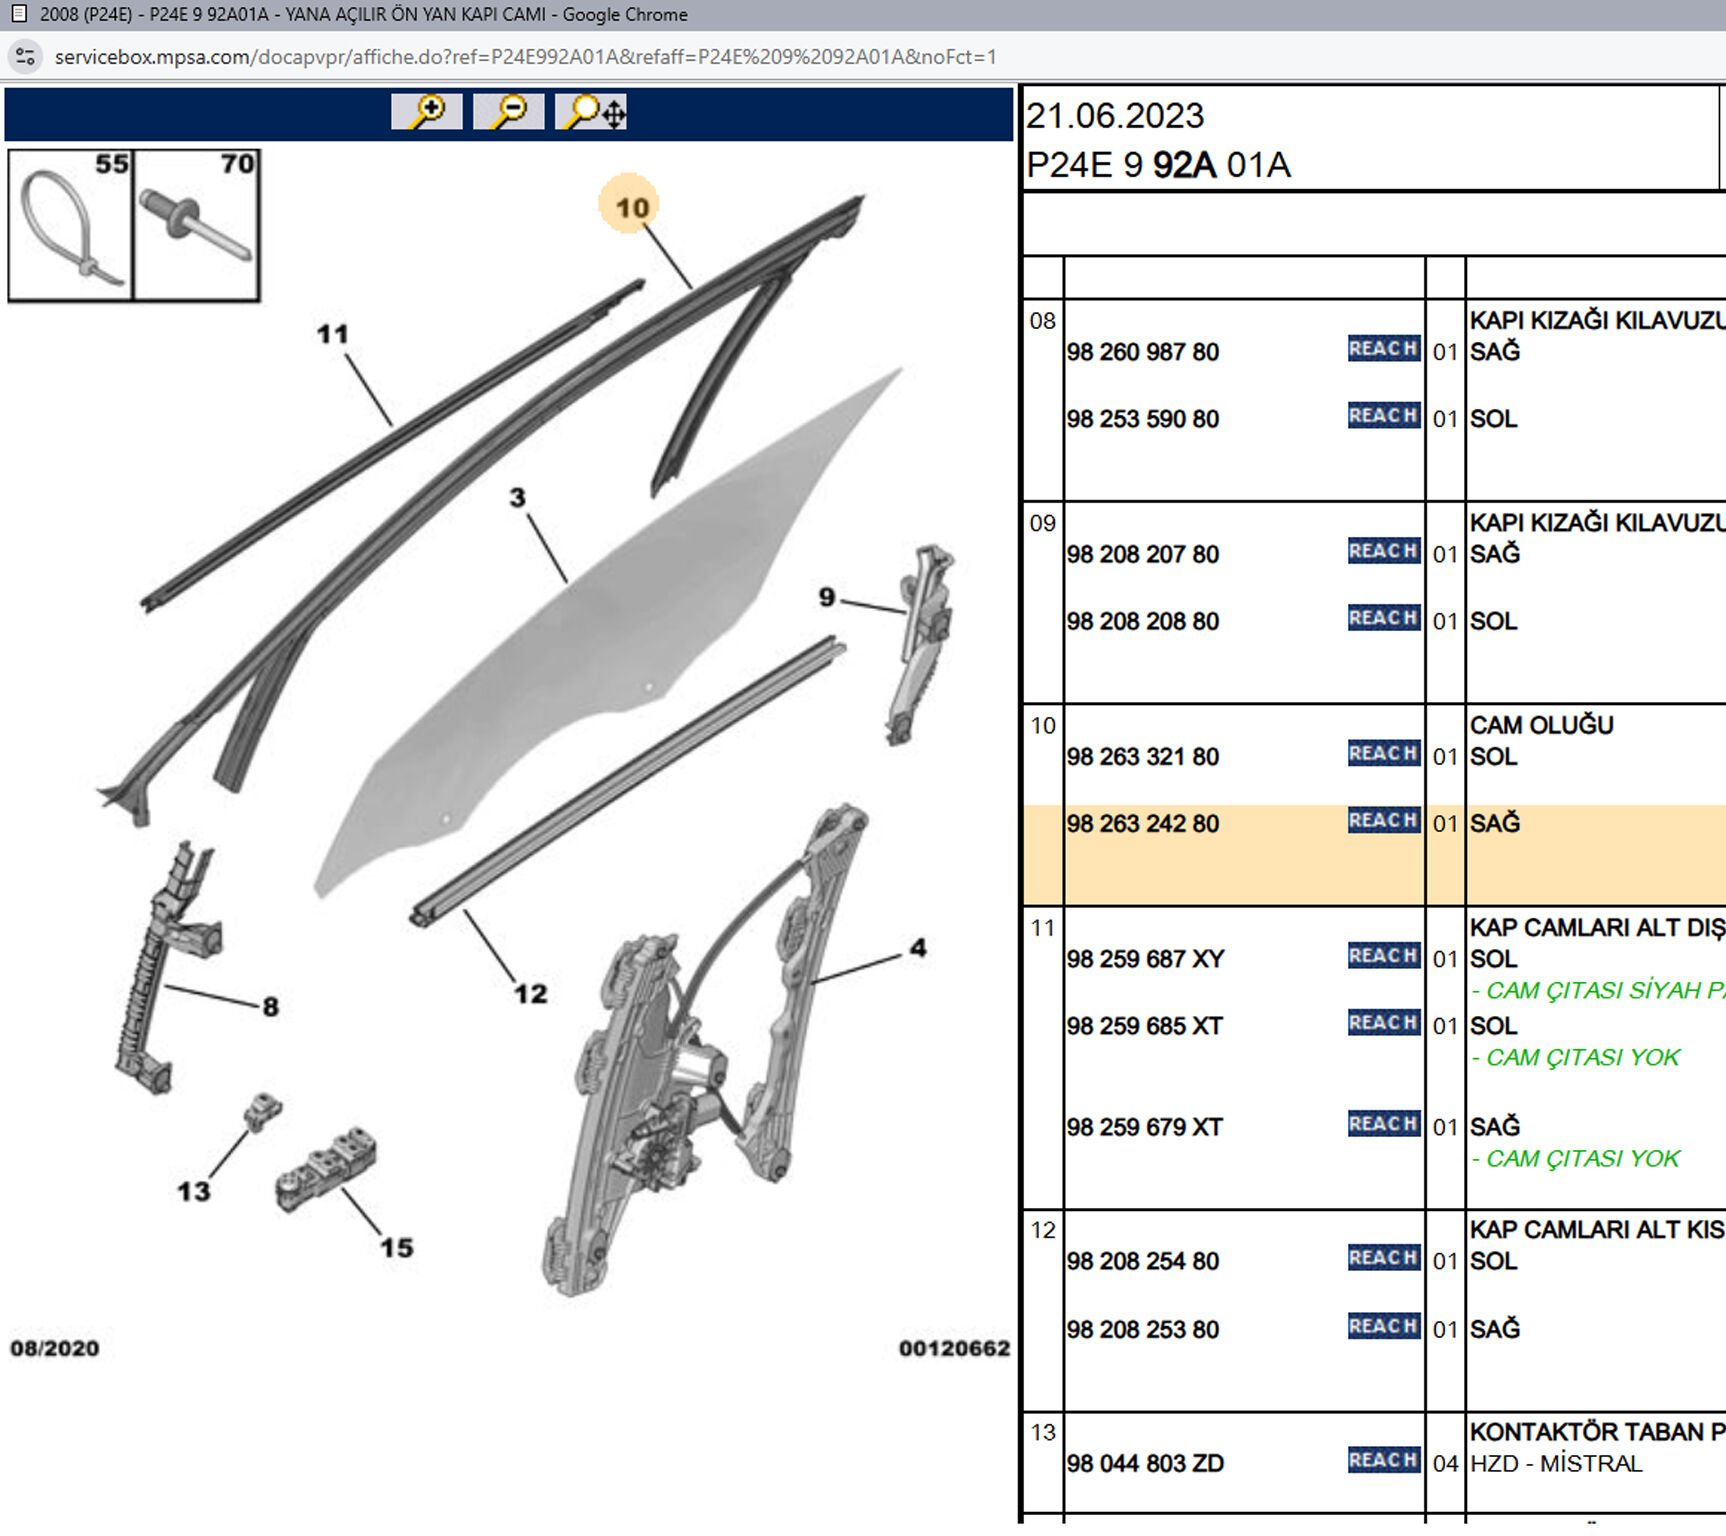Screen dimensions: 1726x1536
Task: Click callout number 15 on the diagram
Action: coord(396,1248)
